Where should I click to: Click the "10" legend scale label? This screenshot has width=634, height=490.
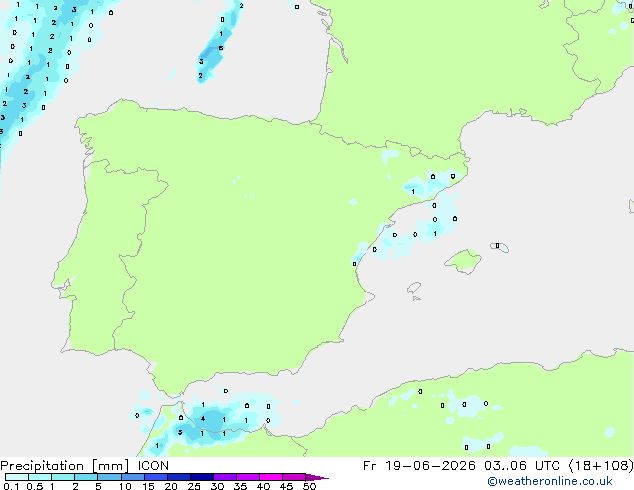point(125,486)
